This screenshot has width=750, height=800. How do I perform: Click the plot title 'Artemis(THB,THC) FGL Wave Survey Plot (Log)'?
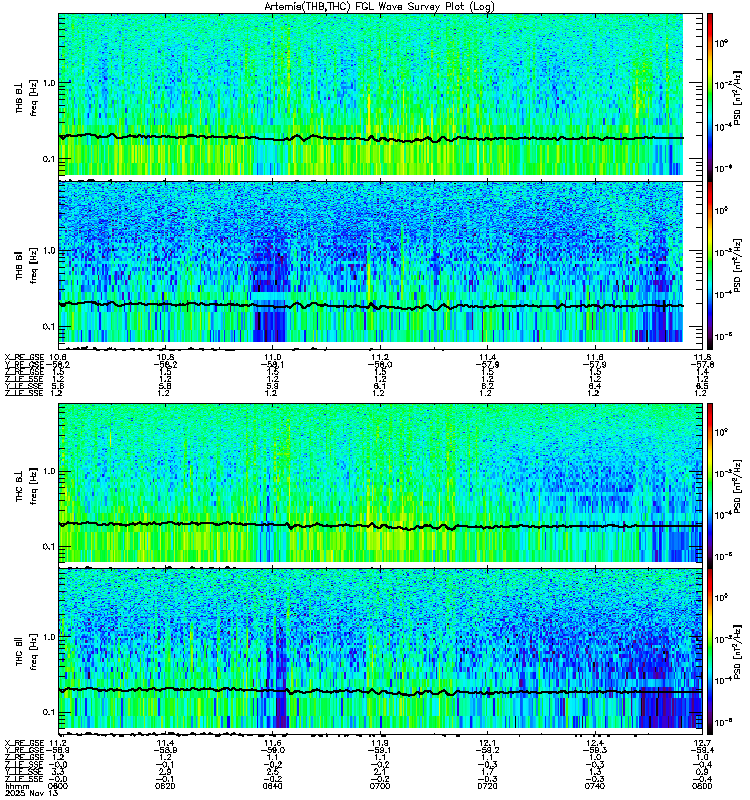(x=379, y=7)
